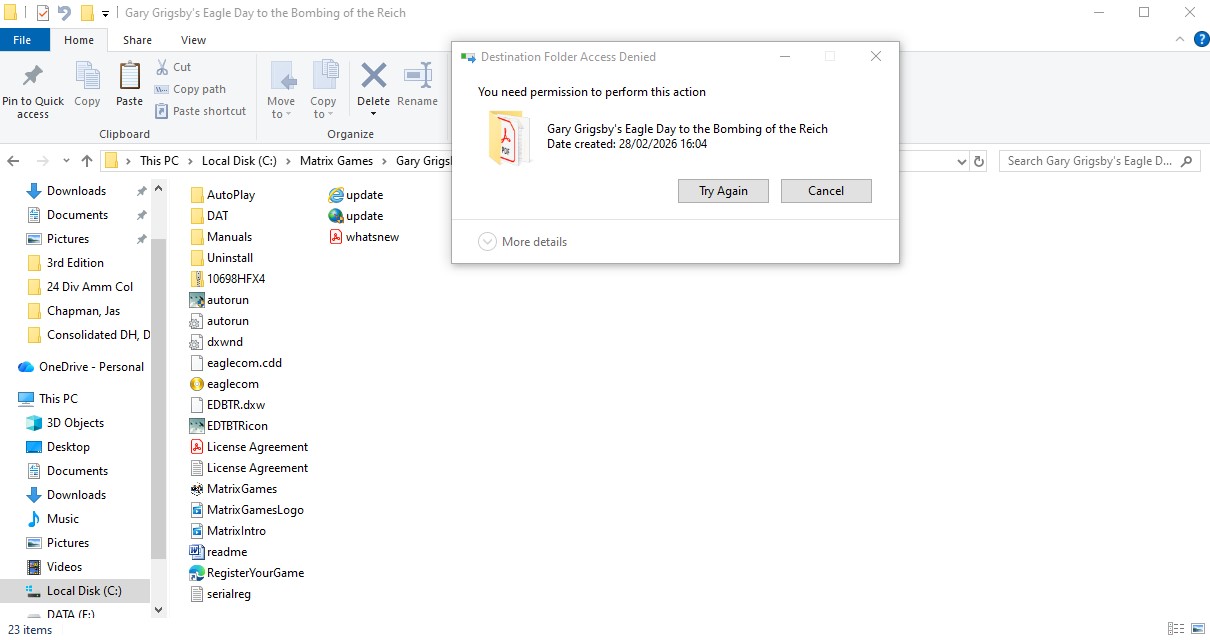Open the address bar history dropdown
Screen dimensions: 1210x640
961,161
